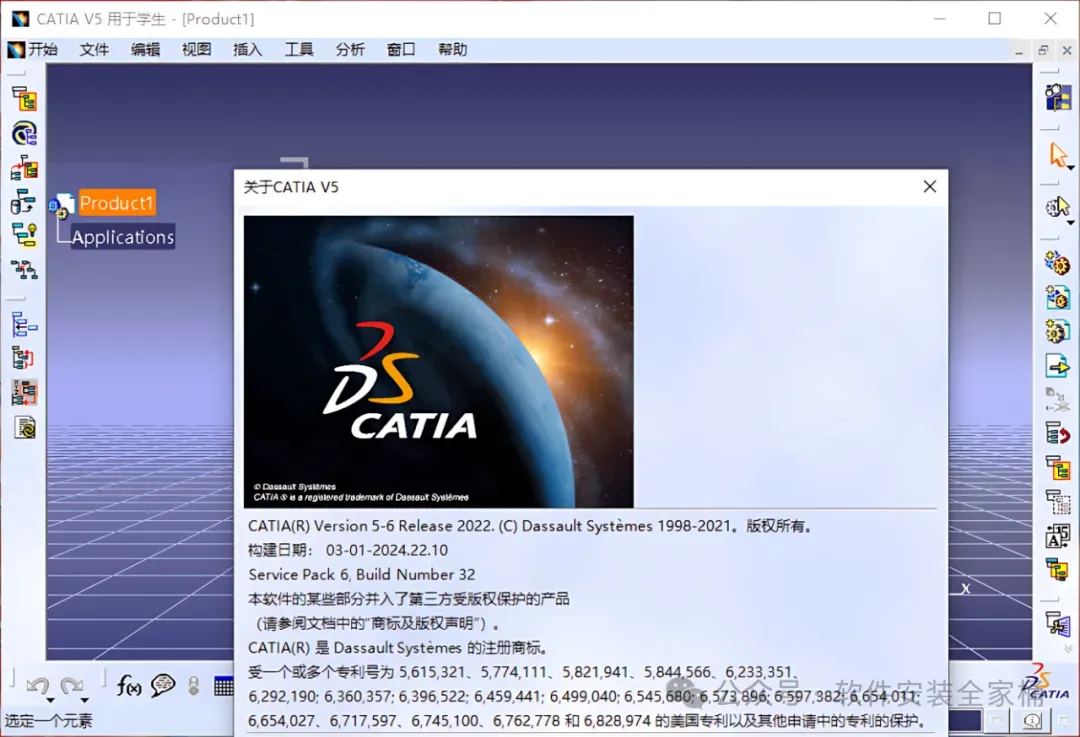Click the small network tree with red arrow icon
Viewport: 1080px width, 737px height.
click(x=24, y=269)
